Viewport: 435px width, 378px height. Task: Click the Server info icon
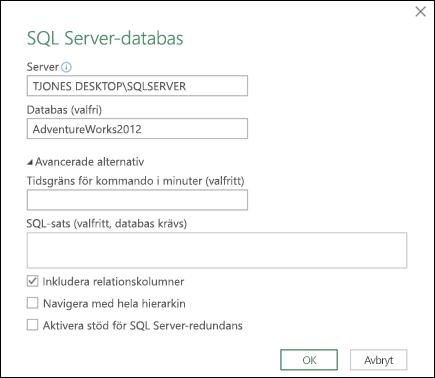click(x=66, y=67)
